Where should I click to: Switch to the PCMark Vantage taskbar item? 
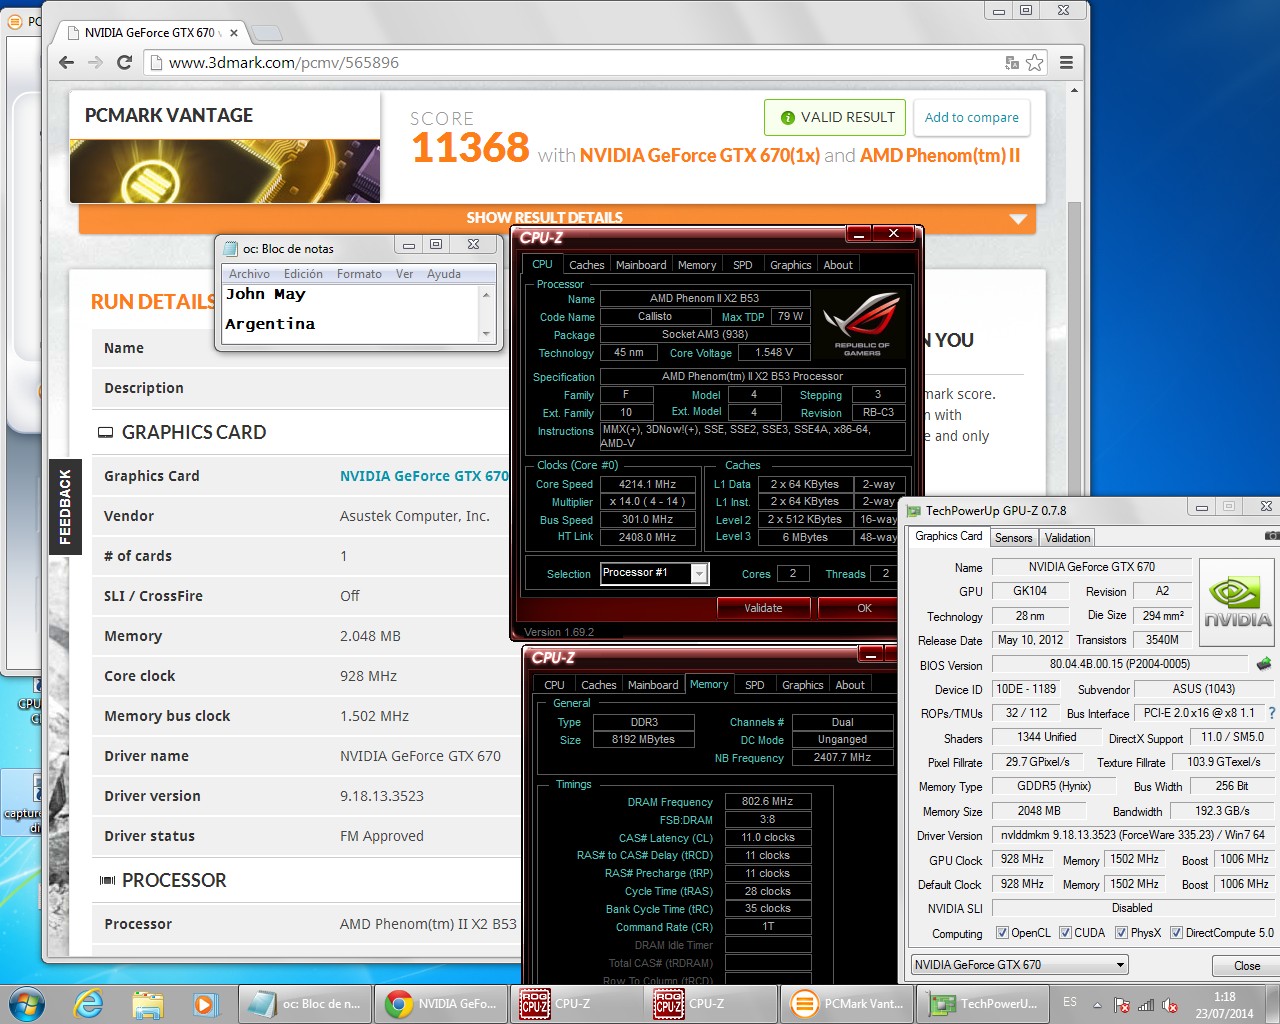846,1003
